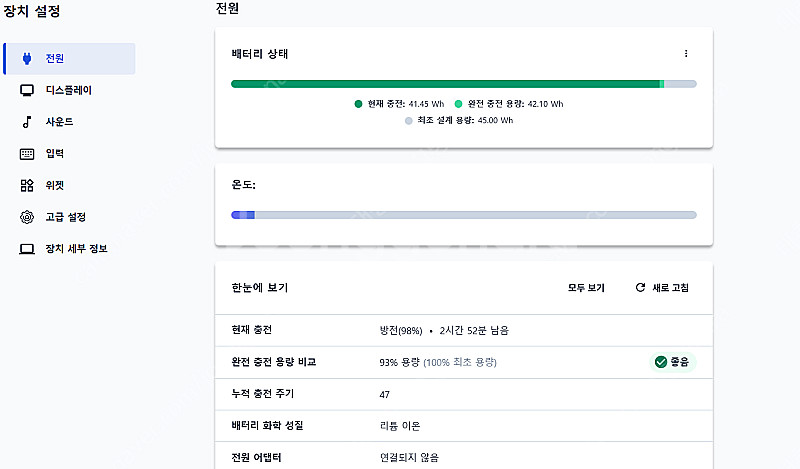Select 장치 세부 정보 in the sidebar
The width and height of the screenshot is (800, 469).
tap(76, 248)
